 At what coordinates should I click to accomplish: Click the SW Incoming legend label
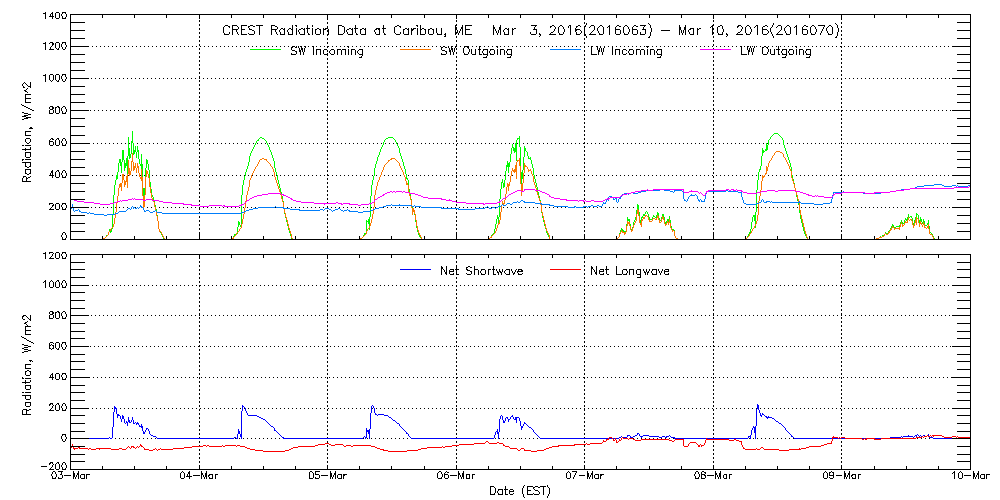[x=325, y=52]
